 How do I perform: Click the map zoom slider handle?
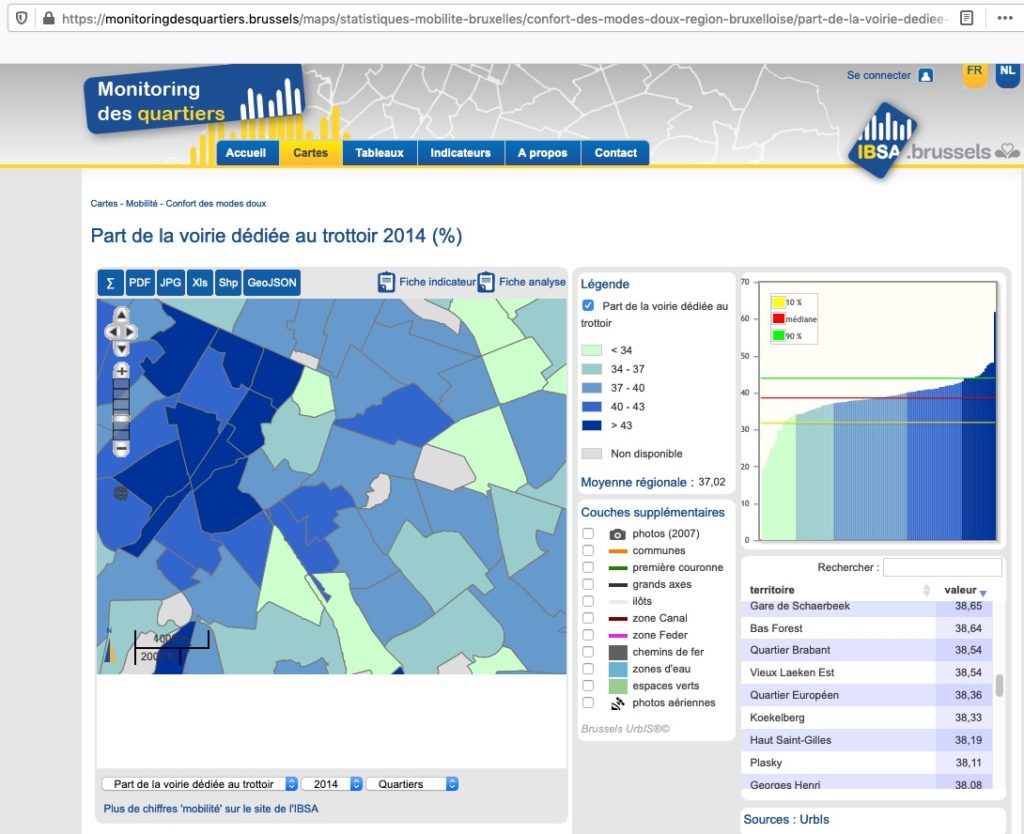coord(121,418)
